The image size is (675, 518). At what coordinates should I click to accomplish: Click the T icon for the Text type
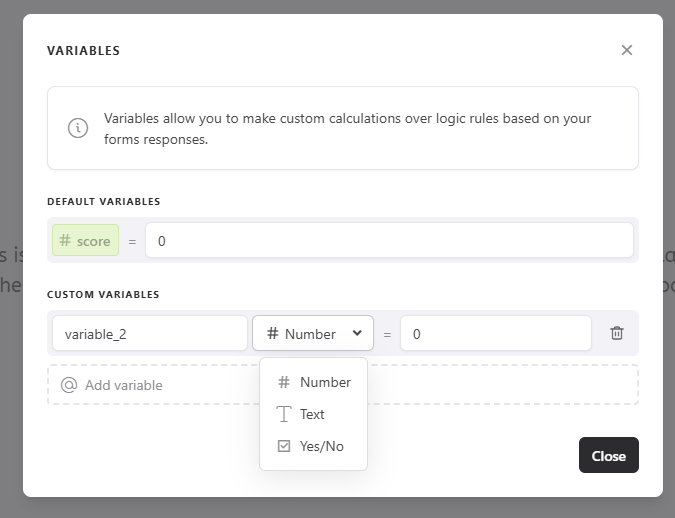pos(284,414)
